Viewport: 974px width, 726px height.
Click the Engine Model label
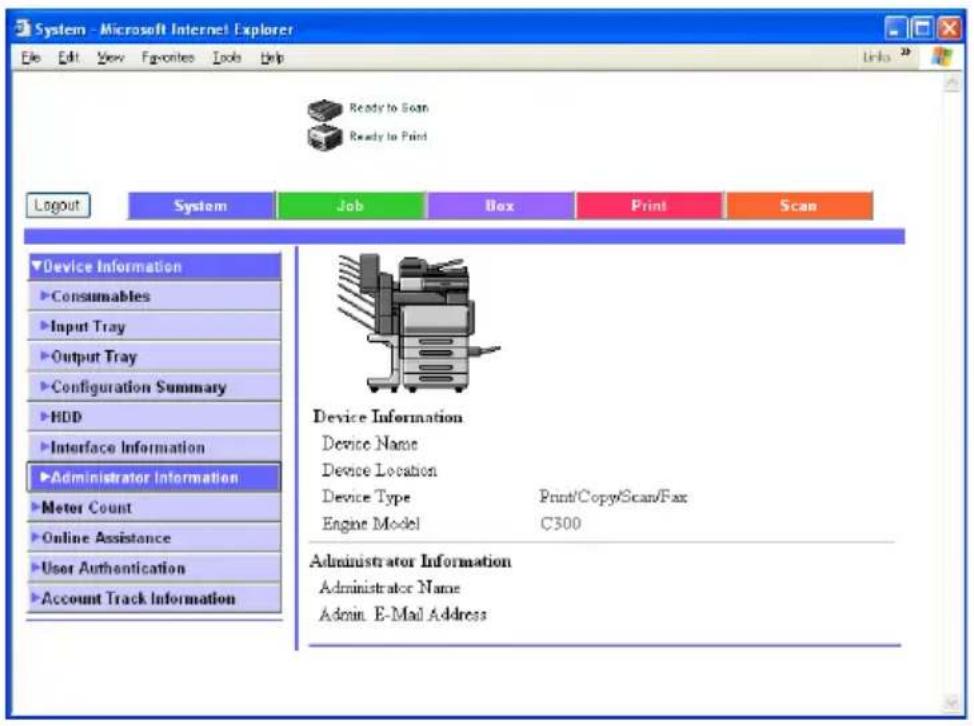tap(371, 524)
